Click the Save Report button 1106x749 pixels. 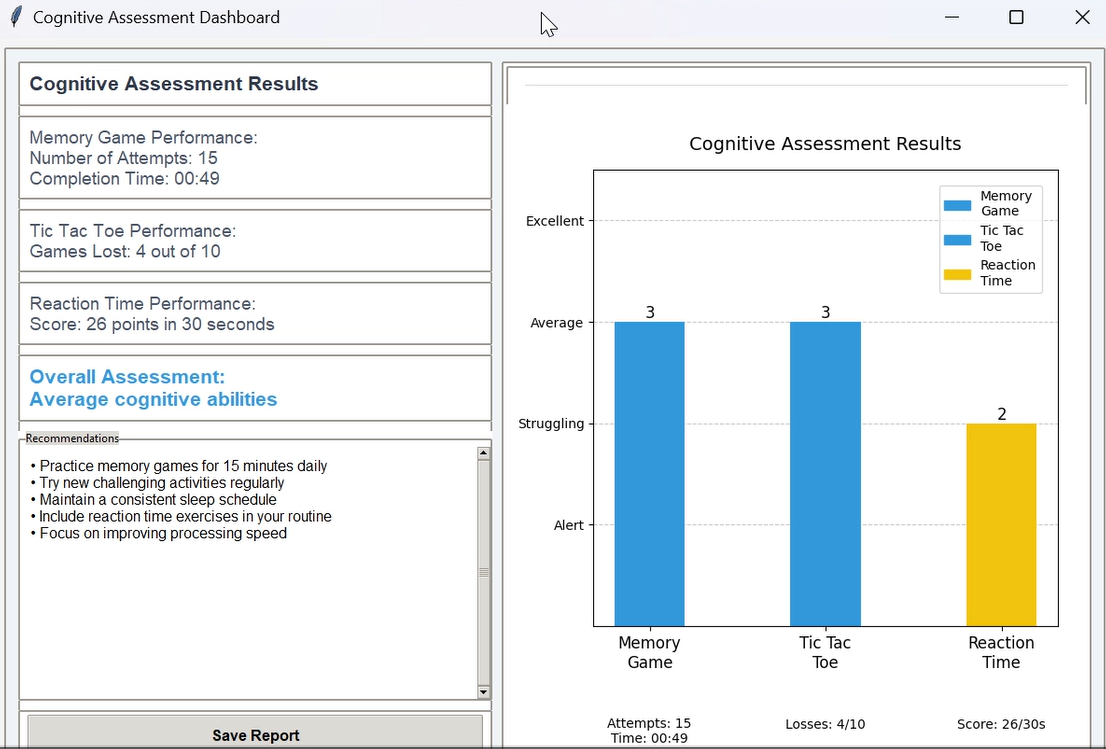pyautogui.click(x=255, y=733)
